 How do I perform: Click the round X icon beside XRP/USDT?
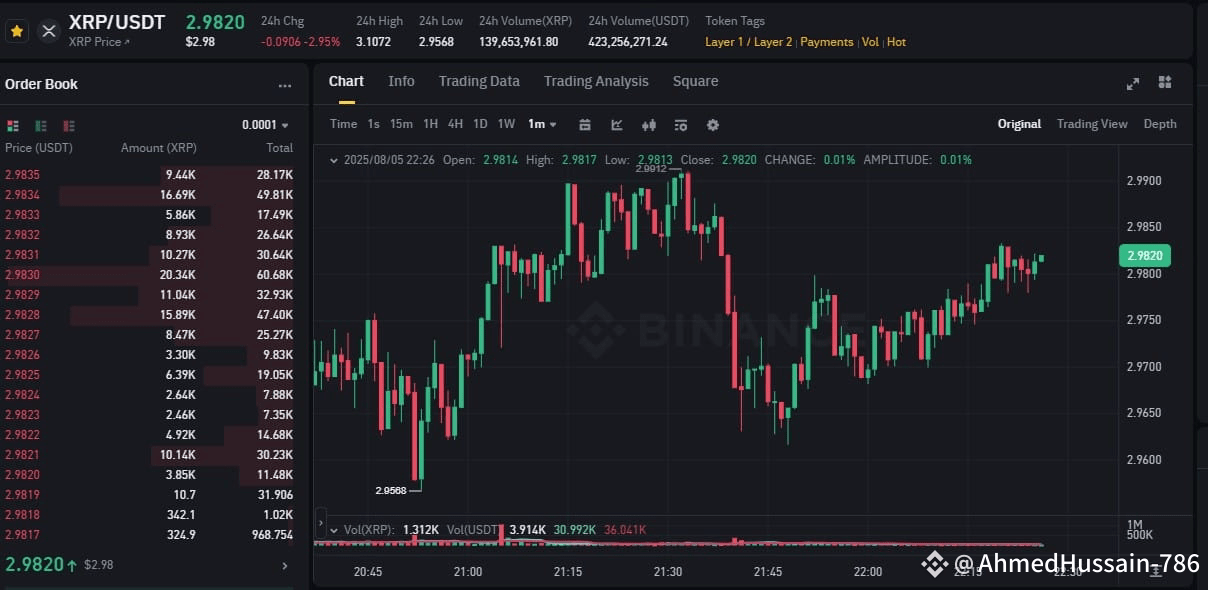[x=48, y=31]
